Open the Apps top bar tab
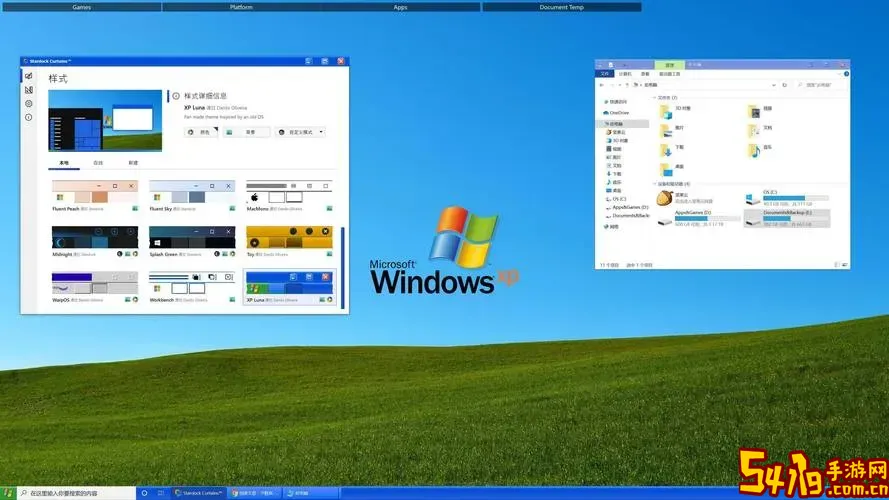 (401, 7)
